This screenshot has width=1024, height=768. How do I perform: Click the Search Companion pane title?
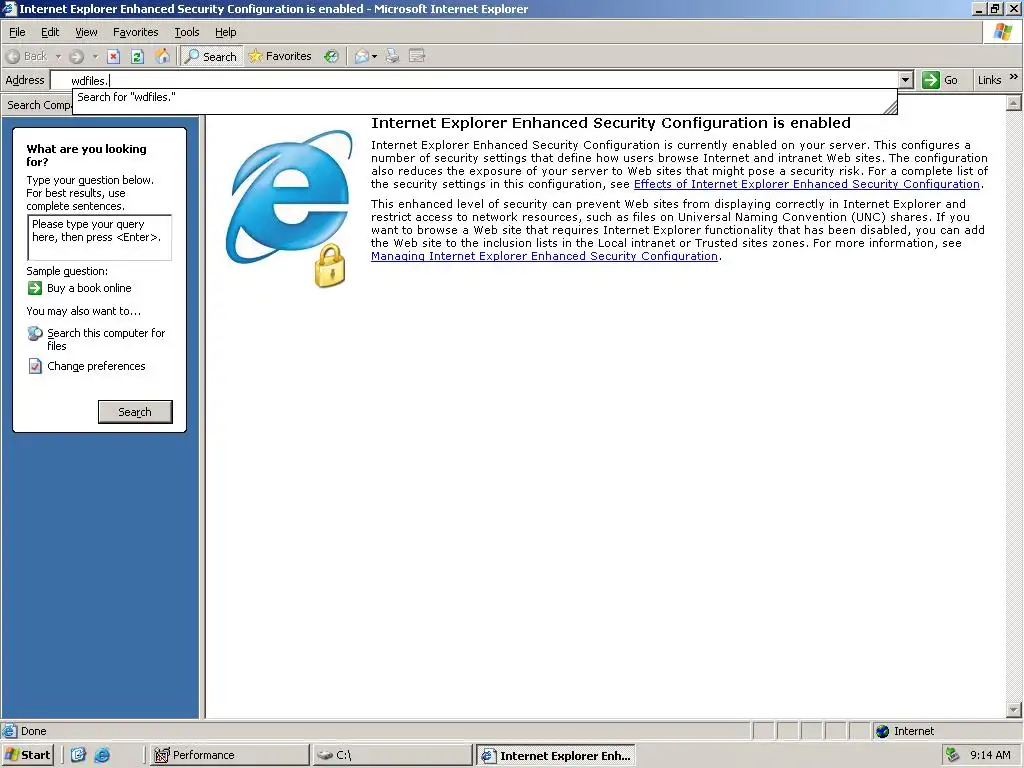pyautogui.click(x=39, y=105)
